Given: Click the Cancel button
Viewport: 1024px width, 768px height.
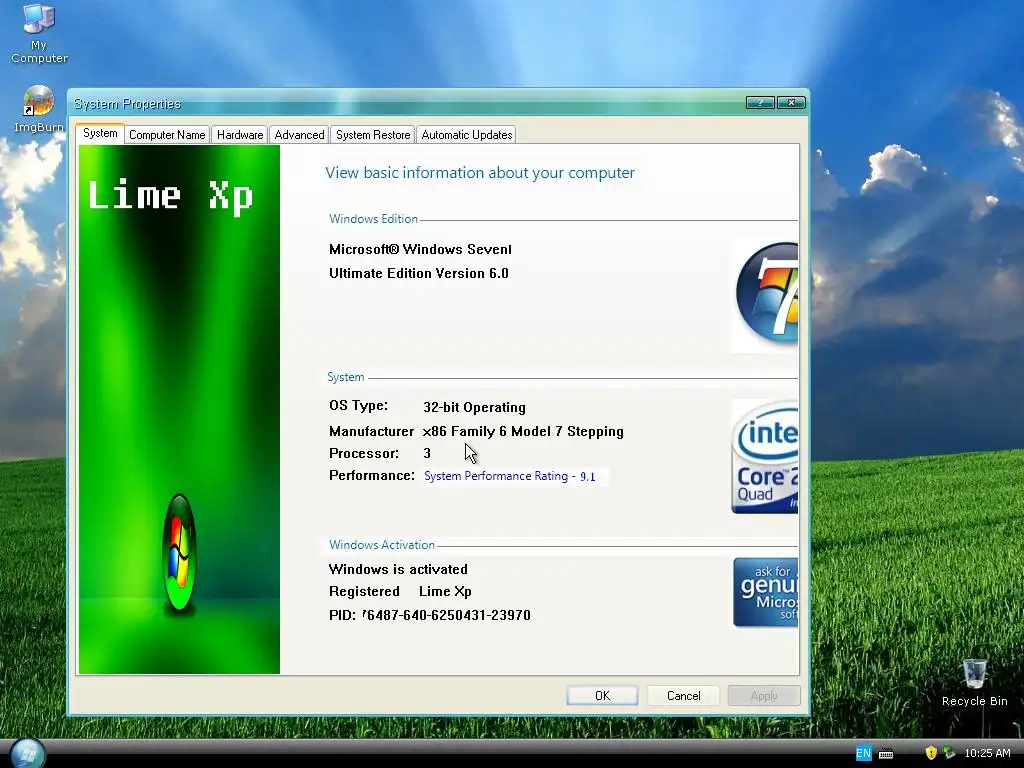Looking at the screenshot, I should [683, 696].
